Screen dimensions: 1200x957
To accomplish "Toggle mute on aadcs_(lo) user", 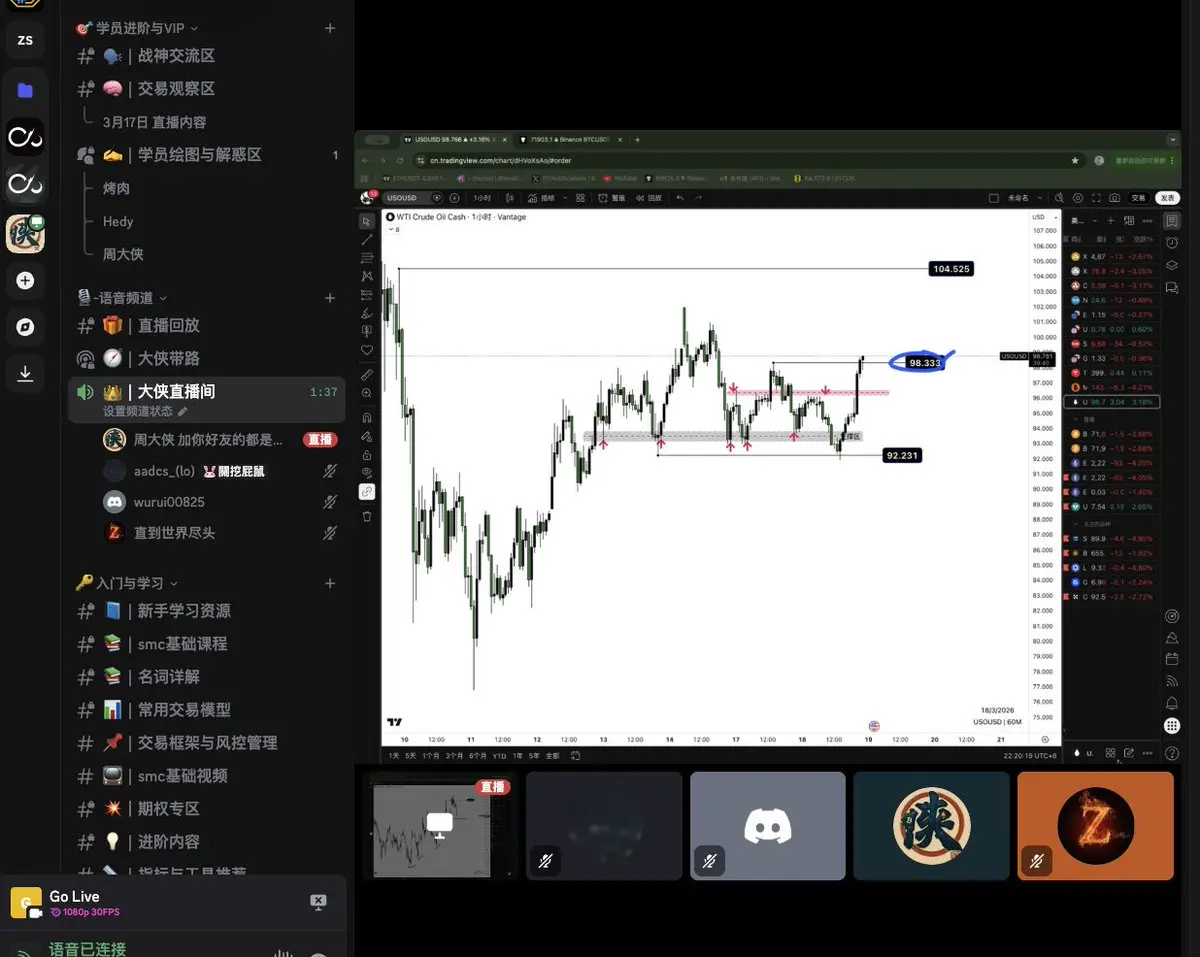I will coord(329,471).
